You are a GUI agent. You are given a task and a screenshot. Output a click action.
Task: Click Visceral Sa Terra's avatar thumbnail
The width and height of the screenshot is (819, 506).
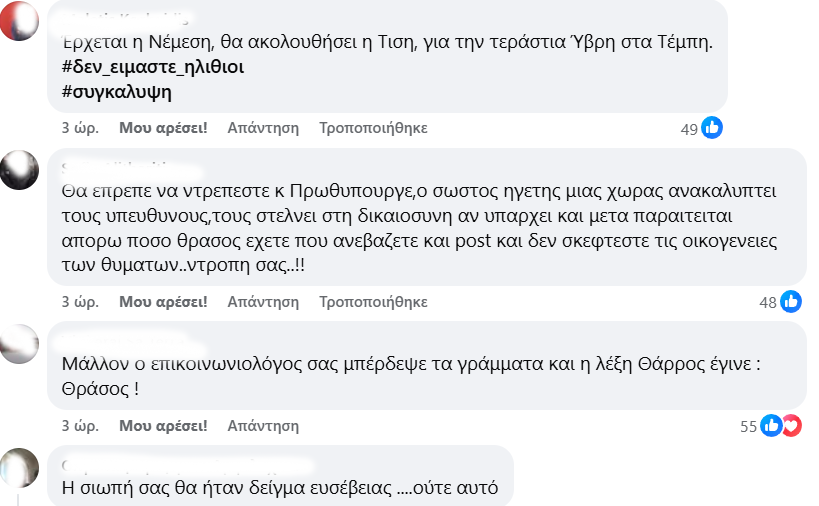click(x=19, y=343)
